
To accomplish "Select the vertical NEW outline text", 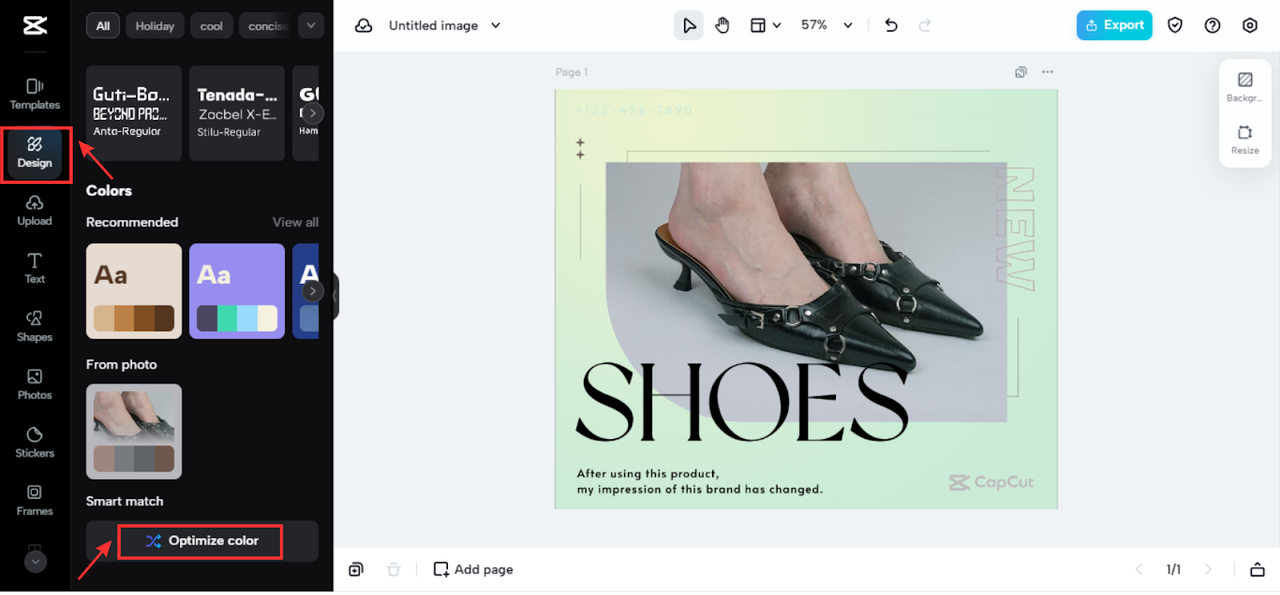I will pos(1015,229).
